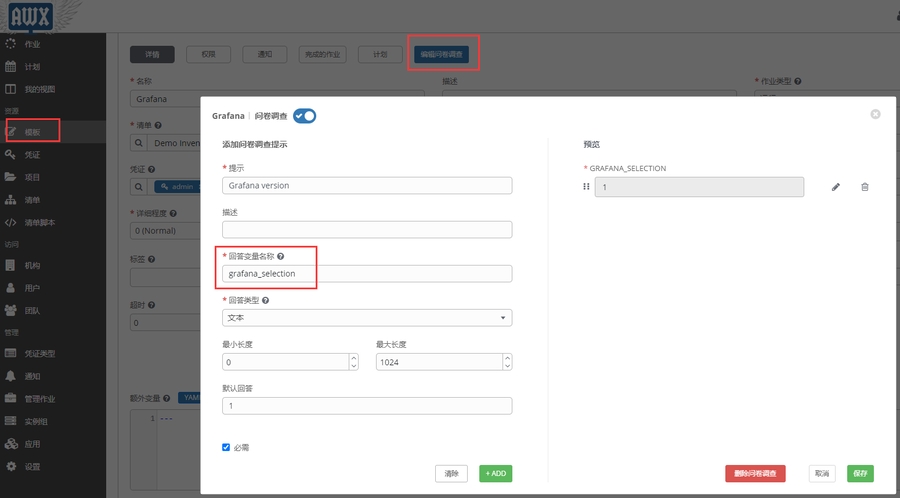Grab the drag handle of GRAFANA_SELECTION

[x=586, y=186]
